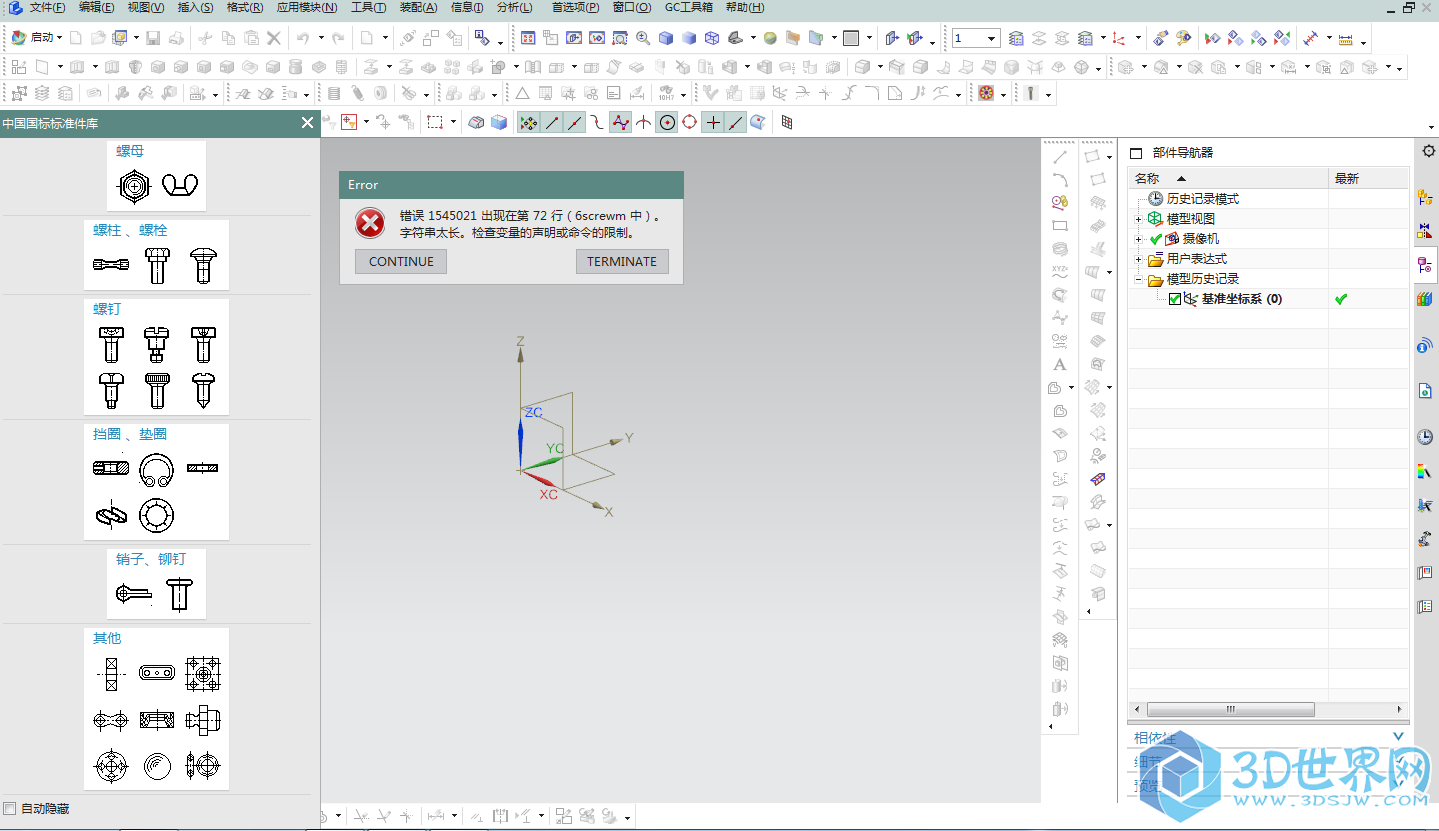The image size is (1439, 831).
Task: Click the Undo arrow icon
Action: click(302, 38)
